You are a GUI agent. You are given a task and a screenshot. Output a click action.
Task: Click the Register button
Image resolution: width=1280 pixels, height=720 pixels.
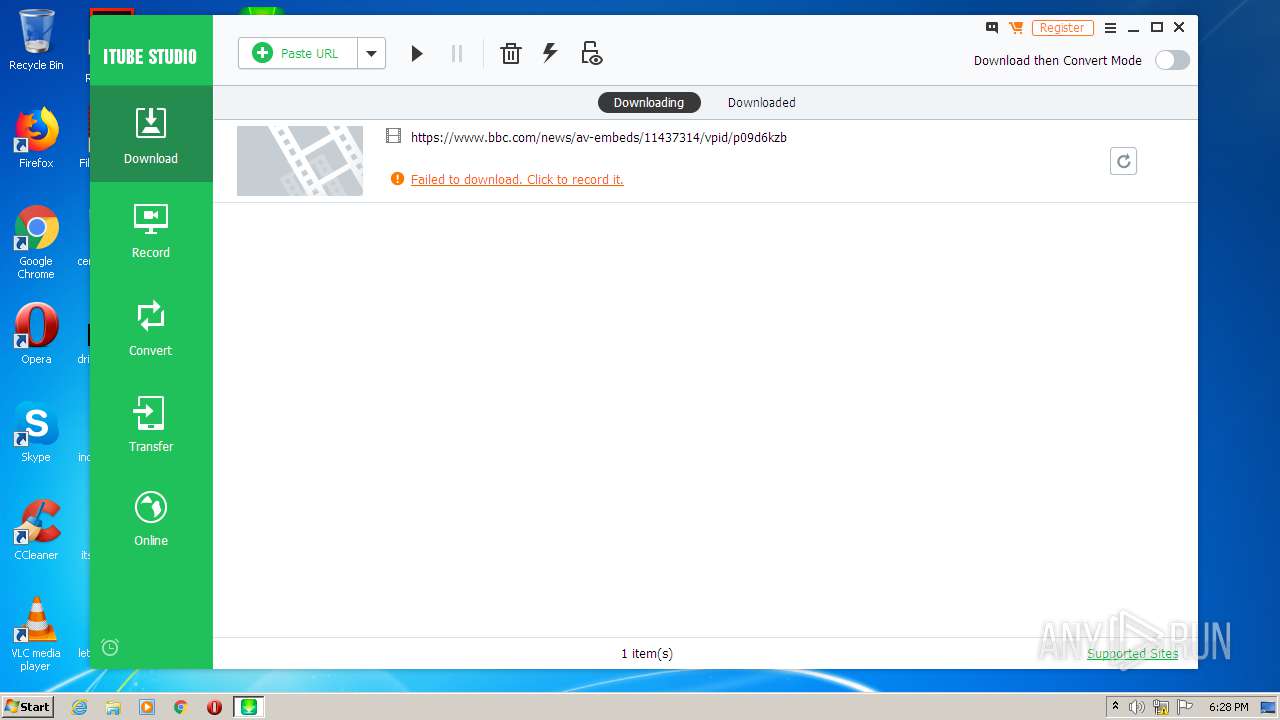tap(1062, 28)
